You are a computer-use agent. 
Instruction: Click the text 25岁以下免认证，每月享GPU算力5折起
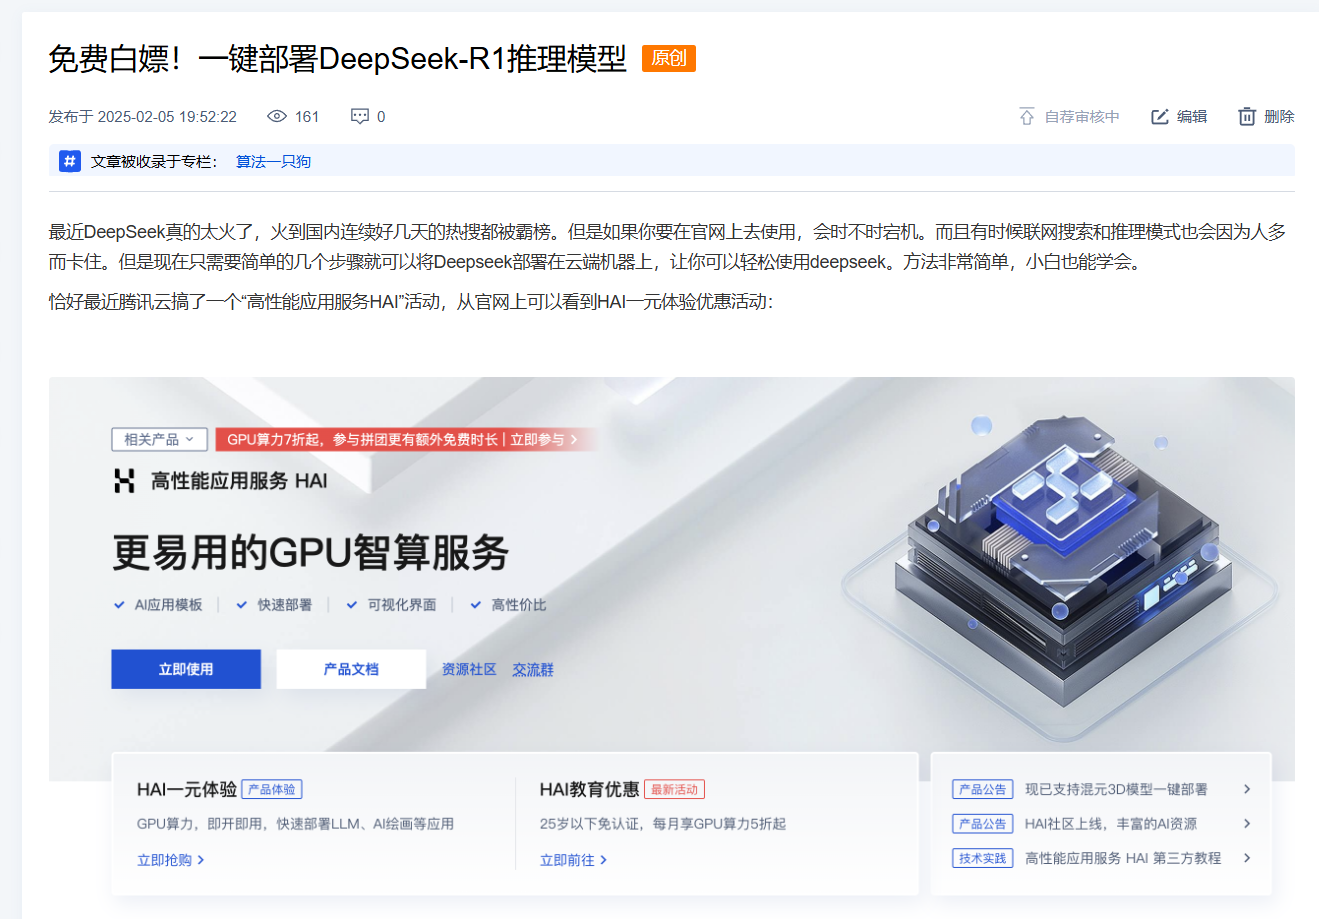663,824
